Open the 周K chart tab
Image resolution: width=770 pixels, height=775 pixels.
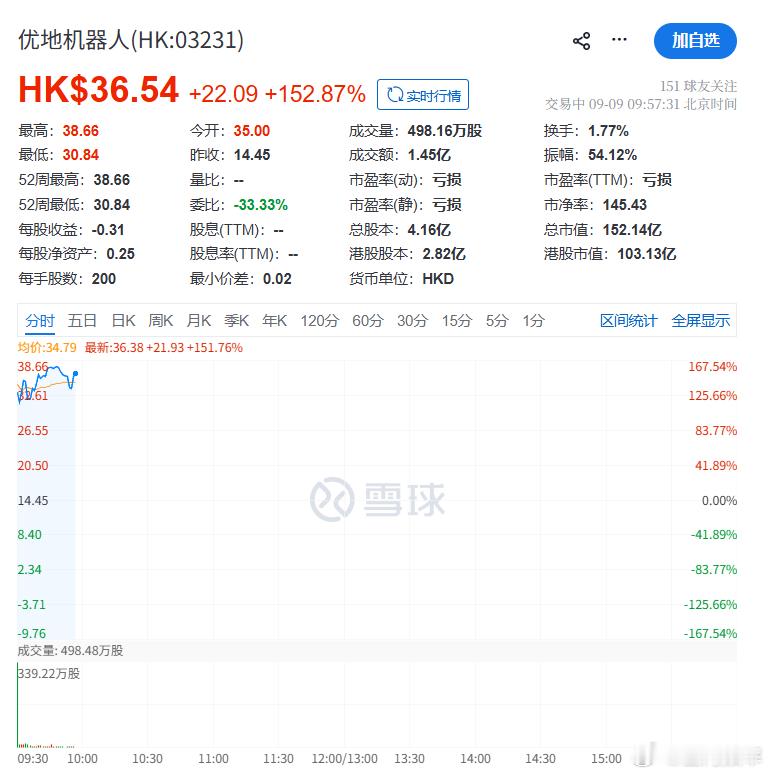click(161, 321)
